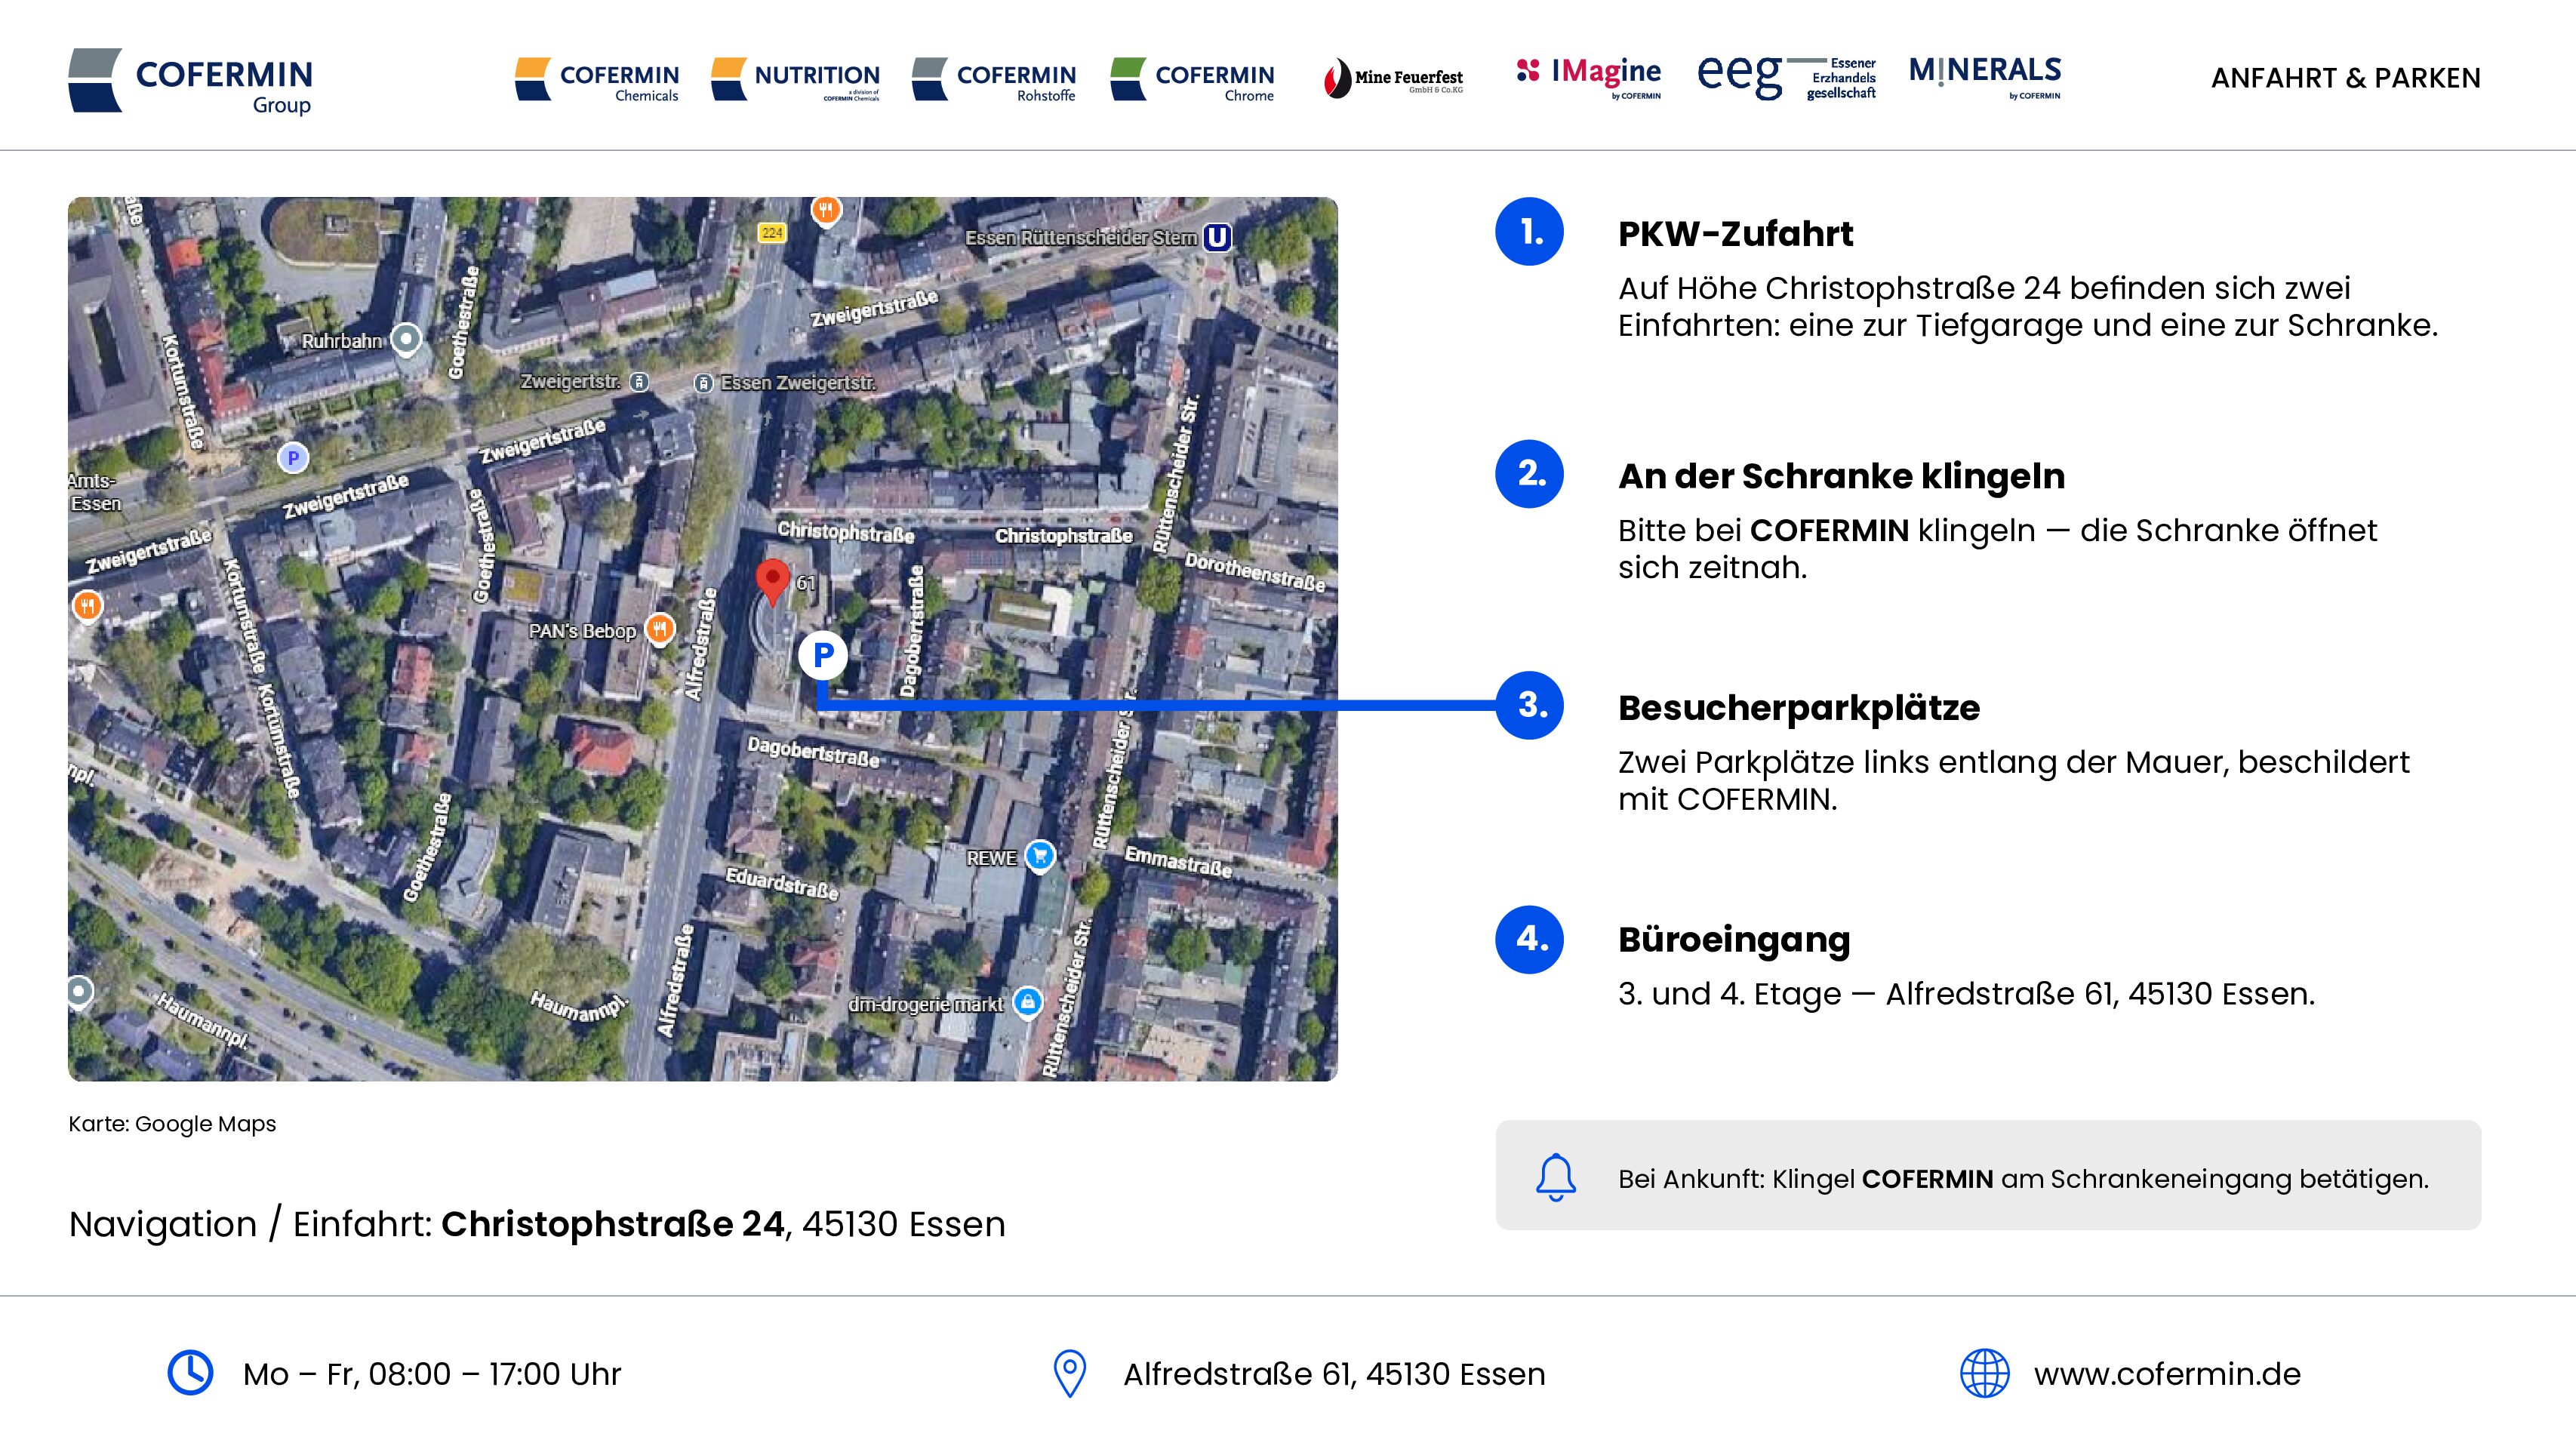Viewport: 2576px width, 1449px height.
Task: Click the 61 house number on map
Action: pyautogui.click(x=806, y=583)
